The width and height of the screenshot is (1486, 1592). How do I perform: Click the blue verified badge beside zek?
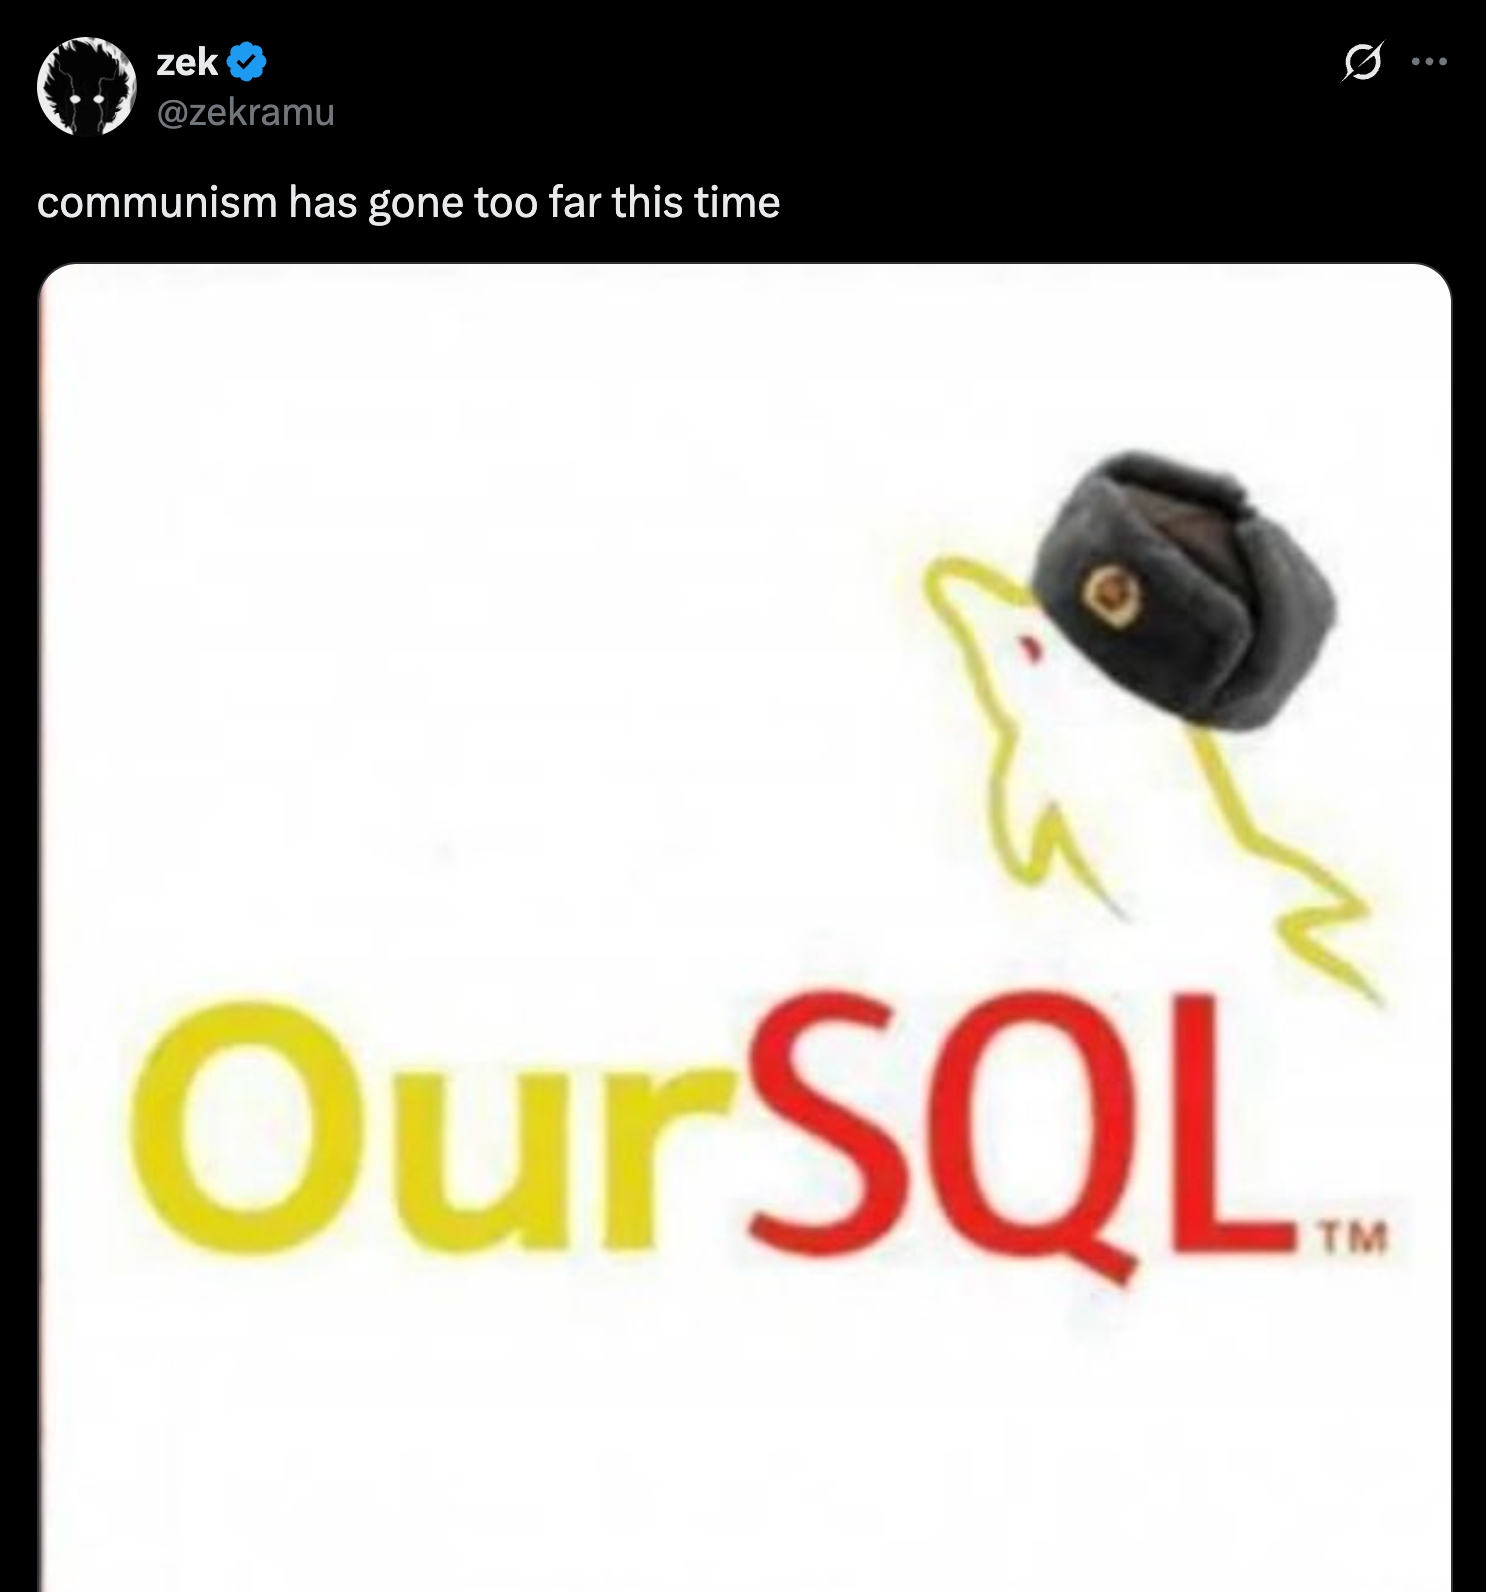(246, 63)
